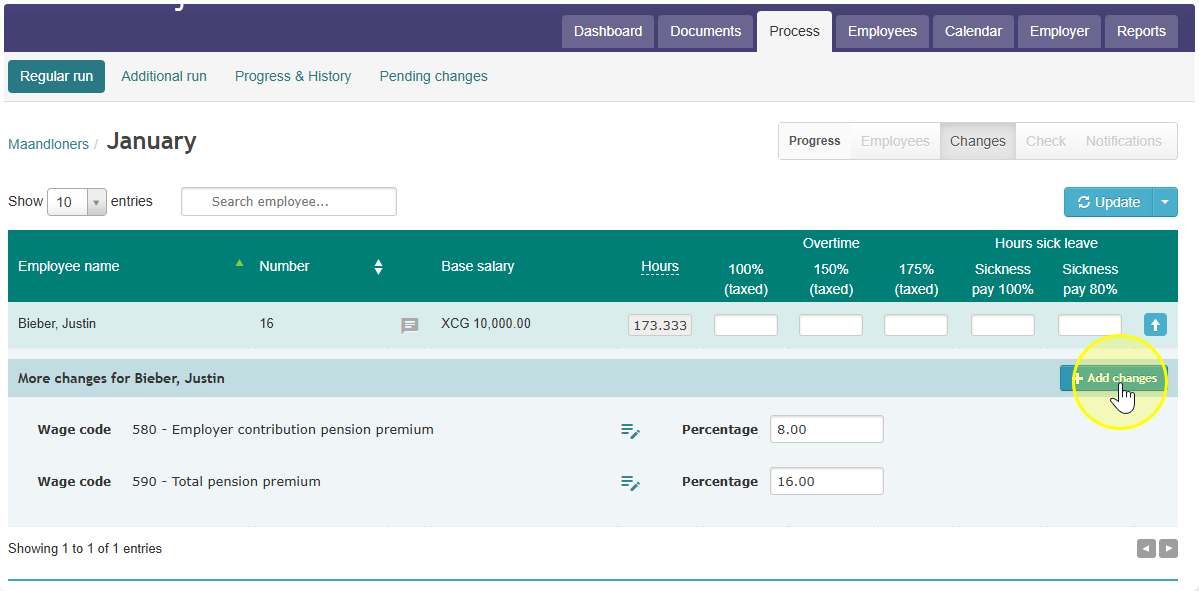The image size is (1199, 591).
Task: Select the Changes step
Action: (977, 141)
